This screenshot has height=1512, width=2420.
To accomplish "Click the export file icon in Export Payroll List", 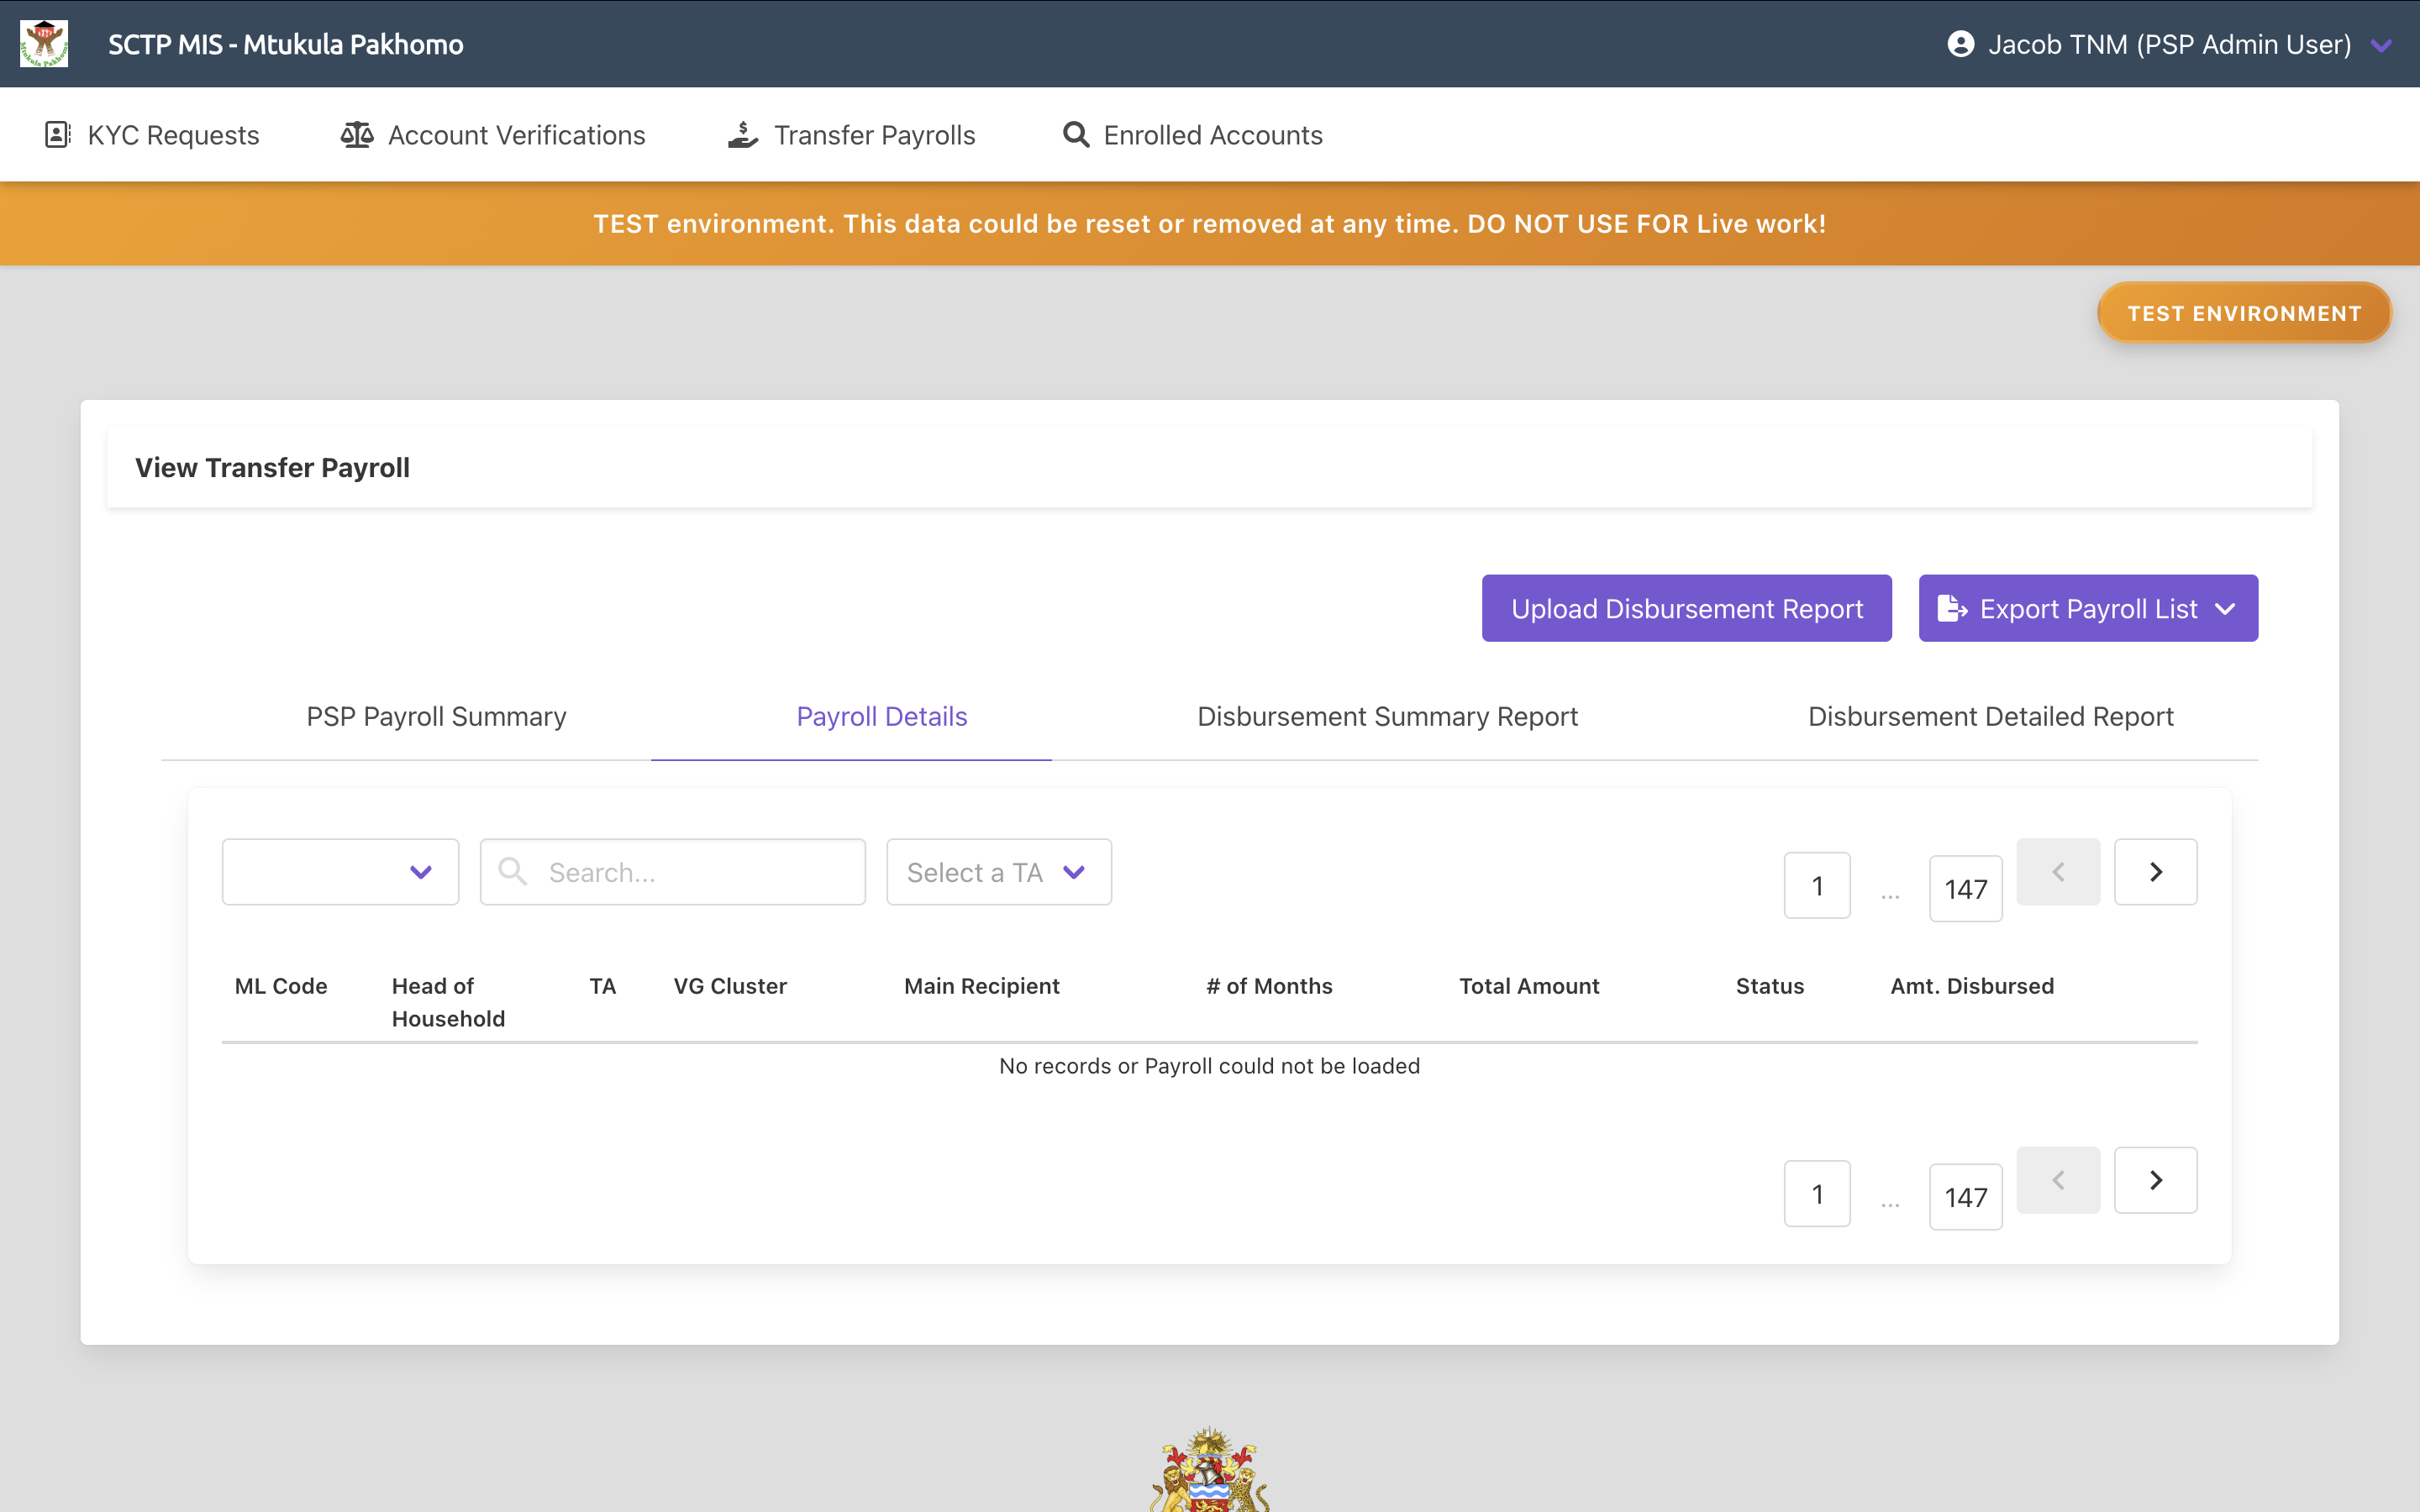I will click(1952, 608).
